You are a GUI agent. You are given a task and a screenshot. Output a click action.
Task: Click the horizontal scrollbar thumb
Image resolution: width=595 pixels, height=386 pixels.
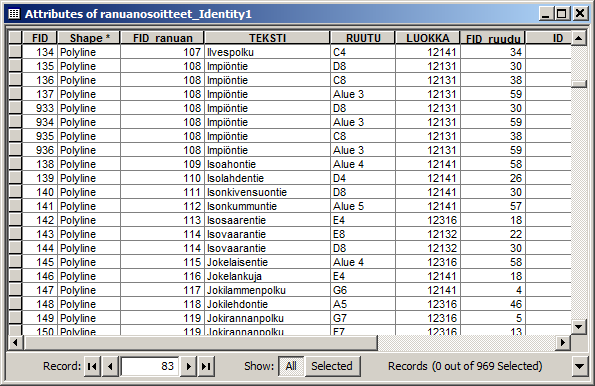click(201, 343)
